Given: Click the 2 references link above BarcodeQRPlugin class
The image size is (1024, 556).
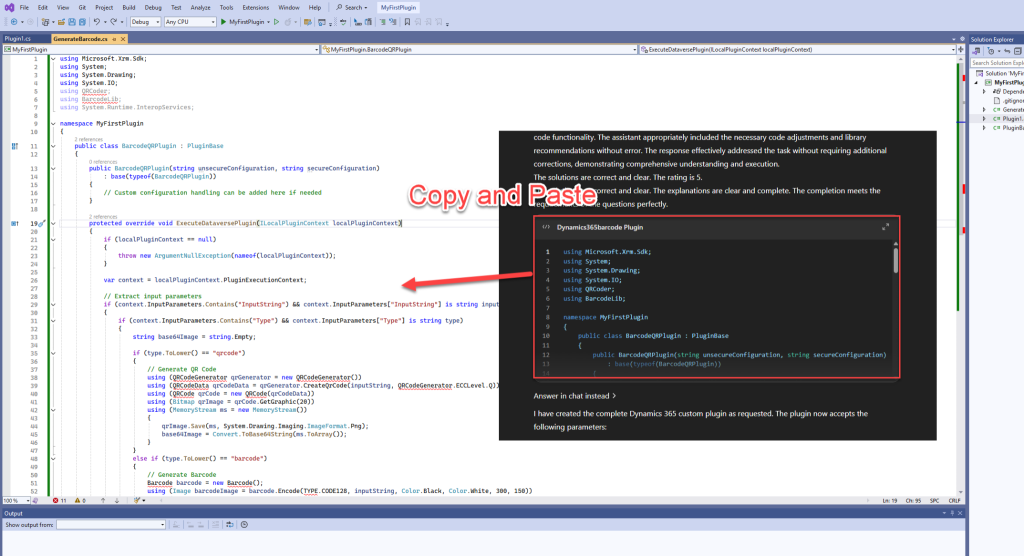Looking at the screenshot, I should point(89,139).
